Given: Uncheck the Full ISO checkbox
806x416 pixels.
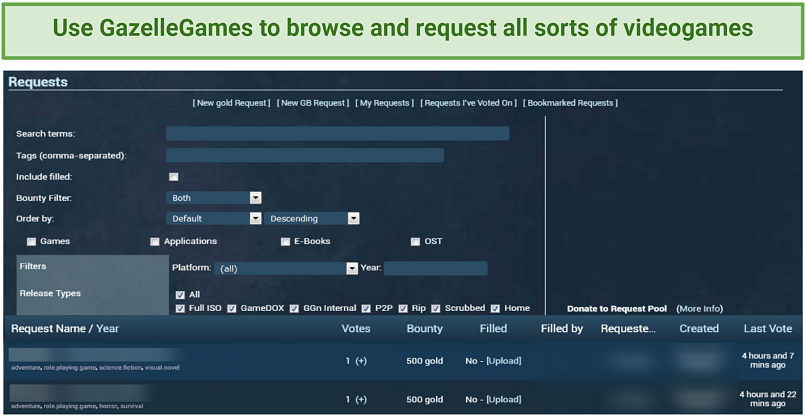Looking at the screenshot, I should [x=180, y=309].
